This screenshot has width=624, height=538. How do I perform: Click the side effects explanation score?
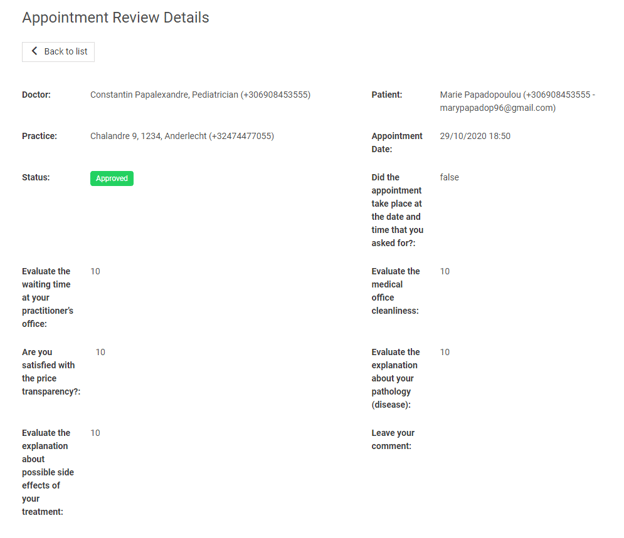tap(95, 433)
